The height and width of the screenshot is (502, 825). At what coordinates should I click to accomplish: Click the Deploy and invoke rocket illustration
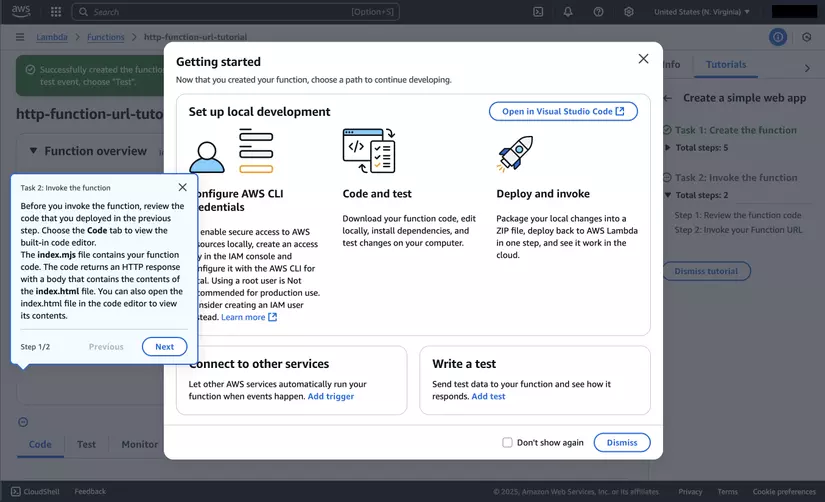[x=515, y=153]
